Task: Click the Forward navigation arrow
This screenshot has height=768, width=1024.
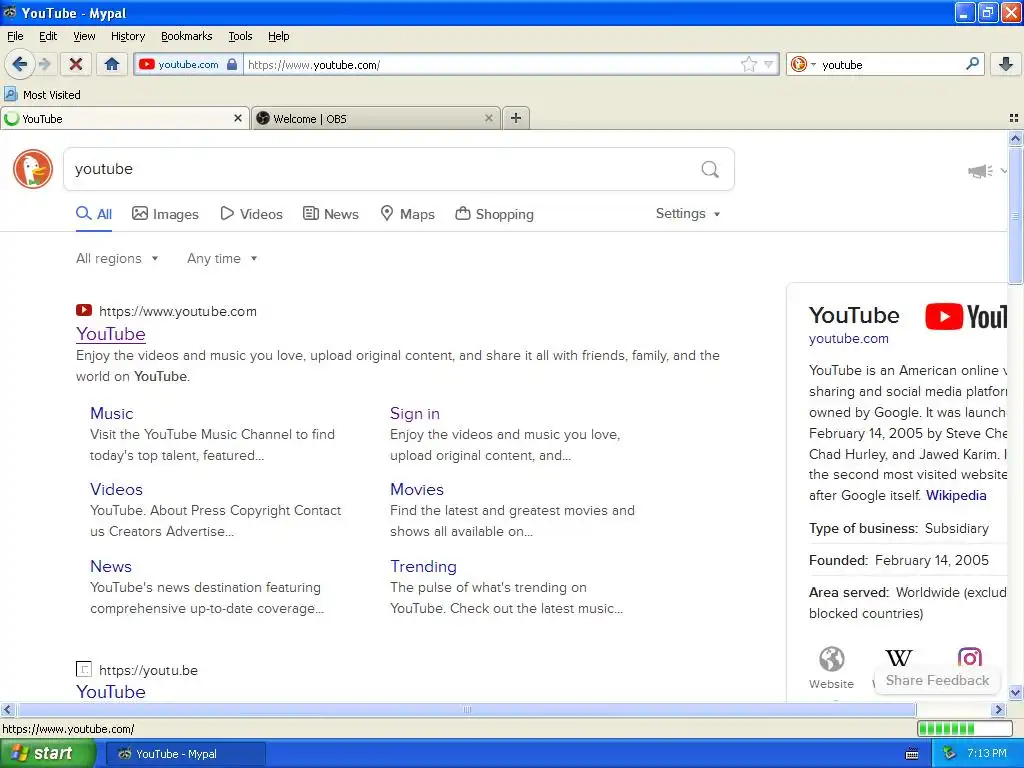Action: point(44,64)
